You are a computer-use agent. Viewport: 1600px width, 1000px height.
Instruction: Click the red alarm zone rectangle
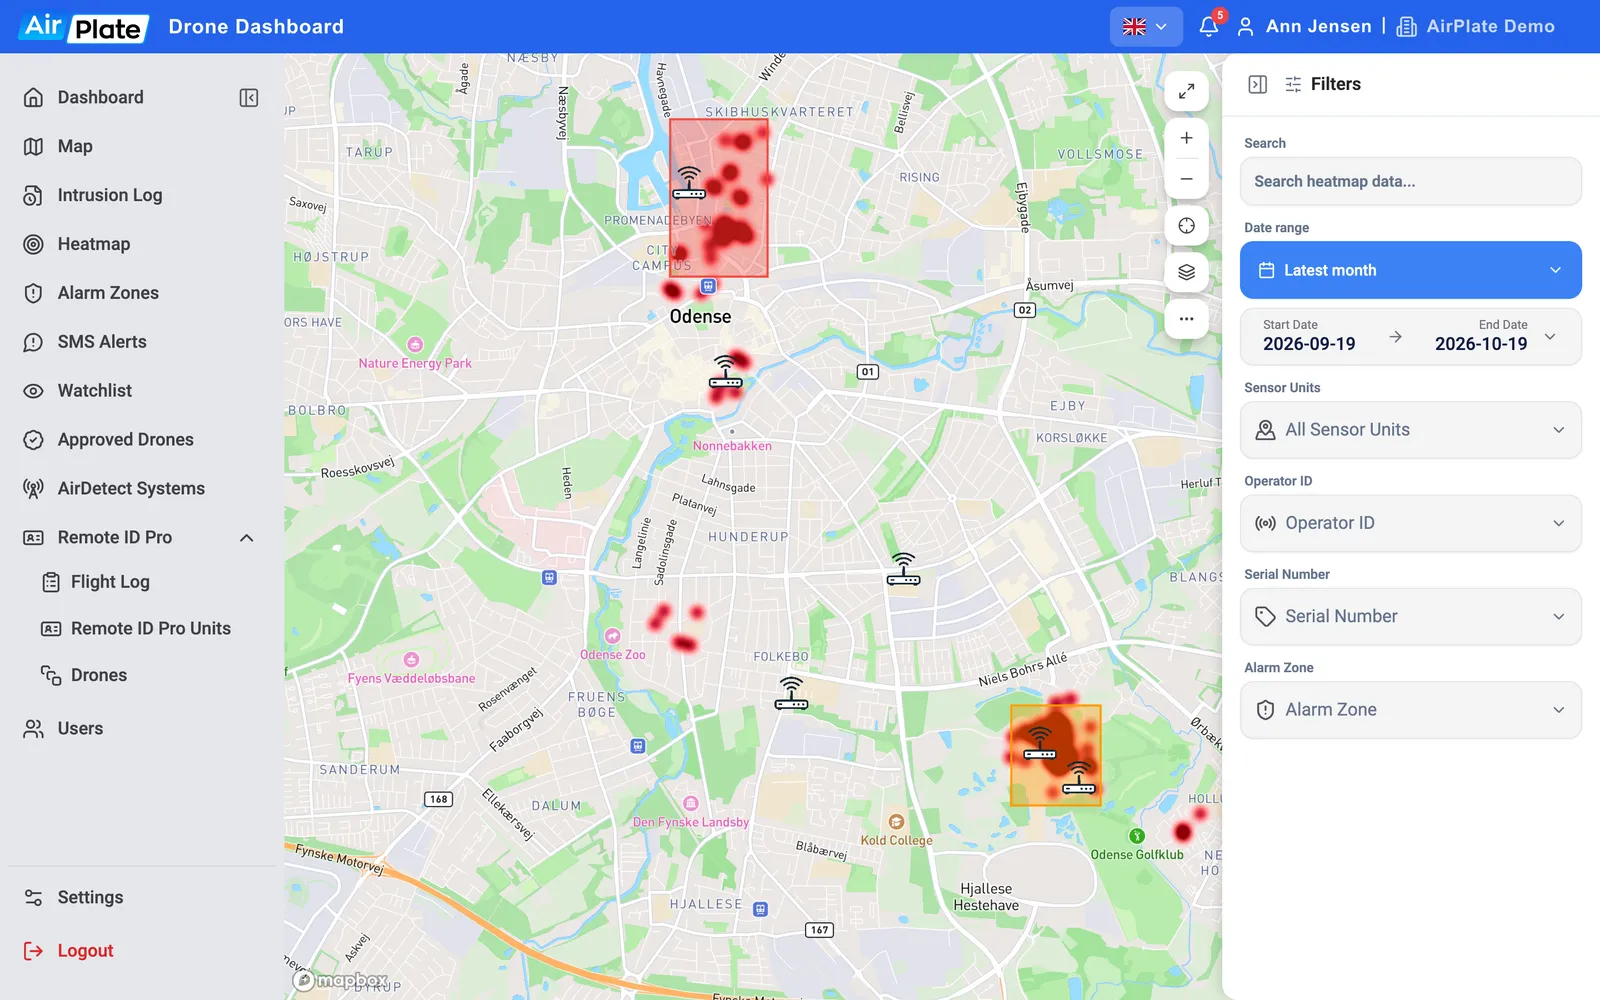(x=719, y=198)
